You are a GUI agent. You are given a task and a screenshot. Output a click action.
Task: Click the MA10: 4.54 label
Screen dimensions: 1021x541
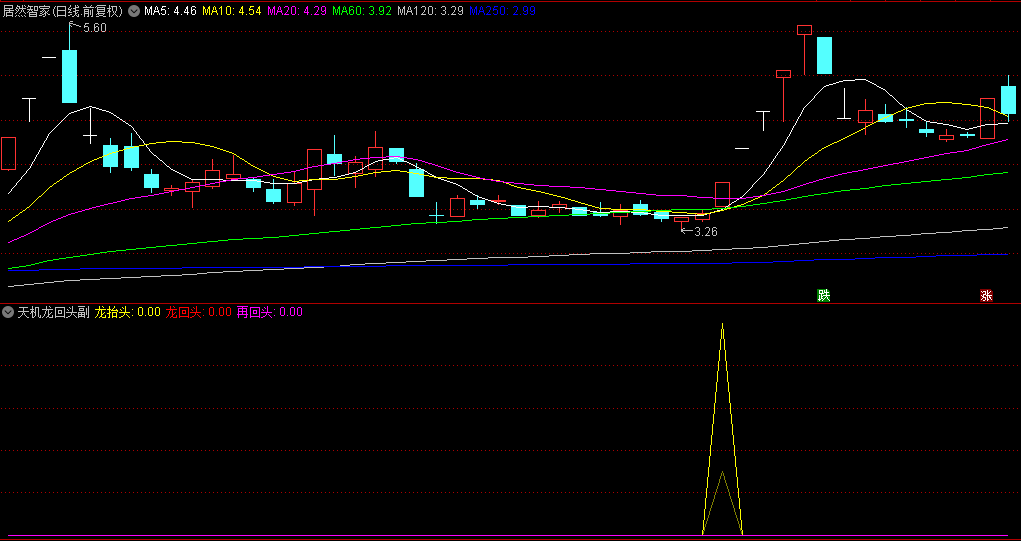point(232,10)
